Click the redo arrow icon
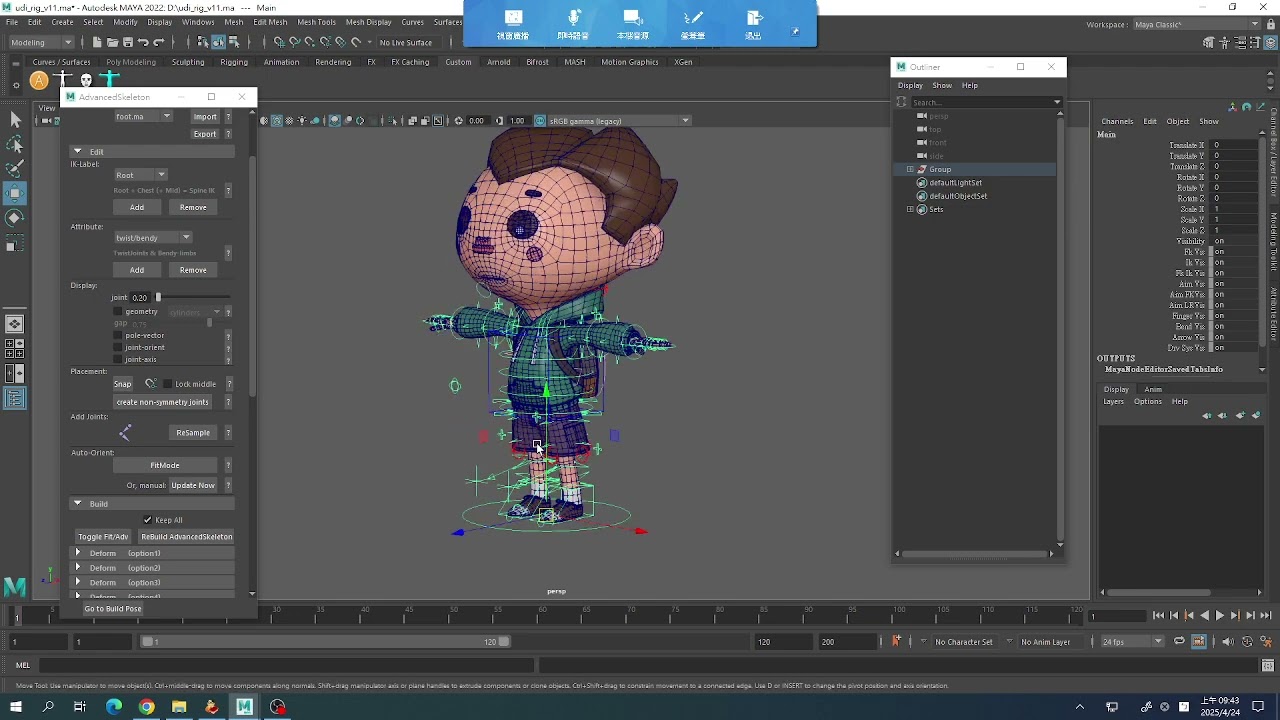The image size is (1280, 720). click(158, 42)
